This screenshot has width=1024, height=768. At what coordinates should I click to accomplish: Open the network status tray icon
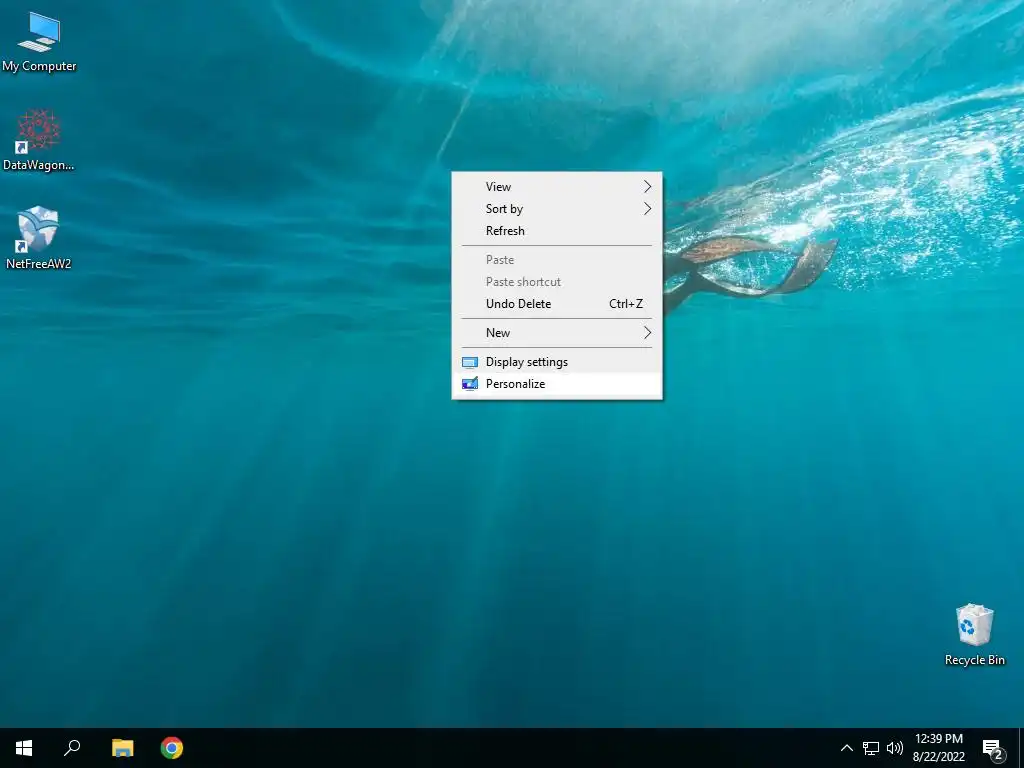pos(871,748)
